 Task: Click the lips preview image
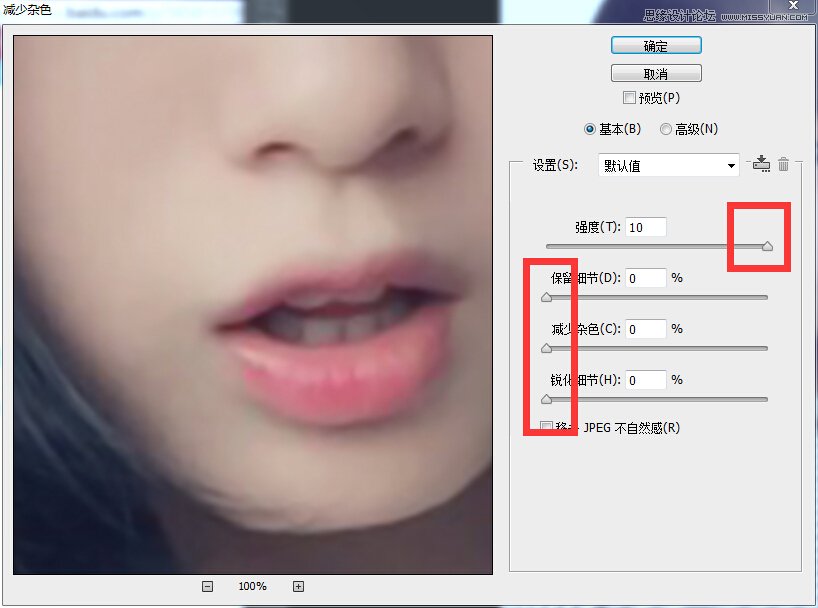[252, 305]
